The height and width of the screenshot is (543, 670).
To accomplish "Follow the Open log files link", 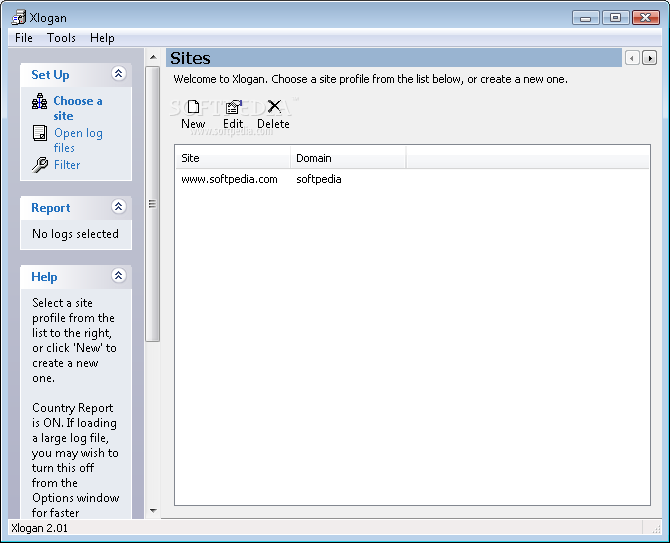I will coord(78,140).
